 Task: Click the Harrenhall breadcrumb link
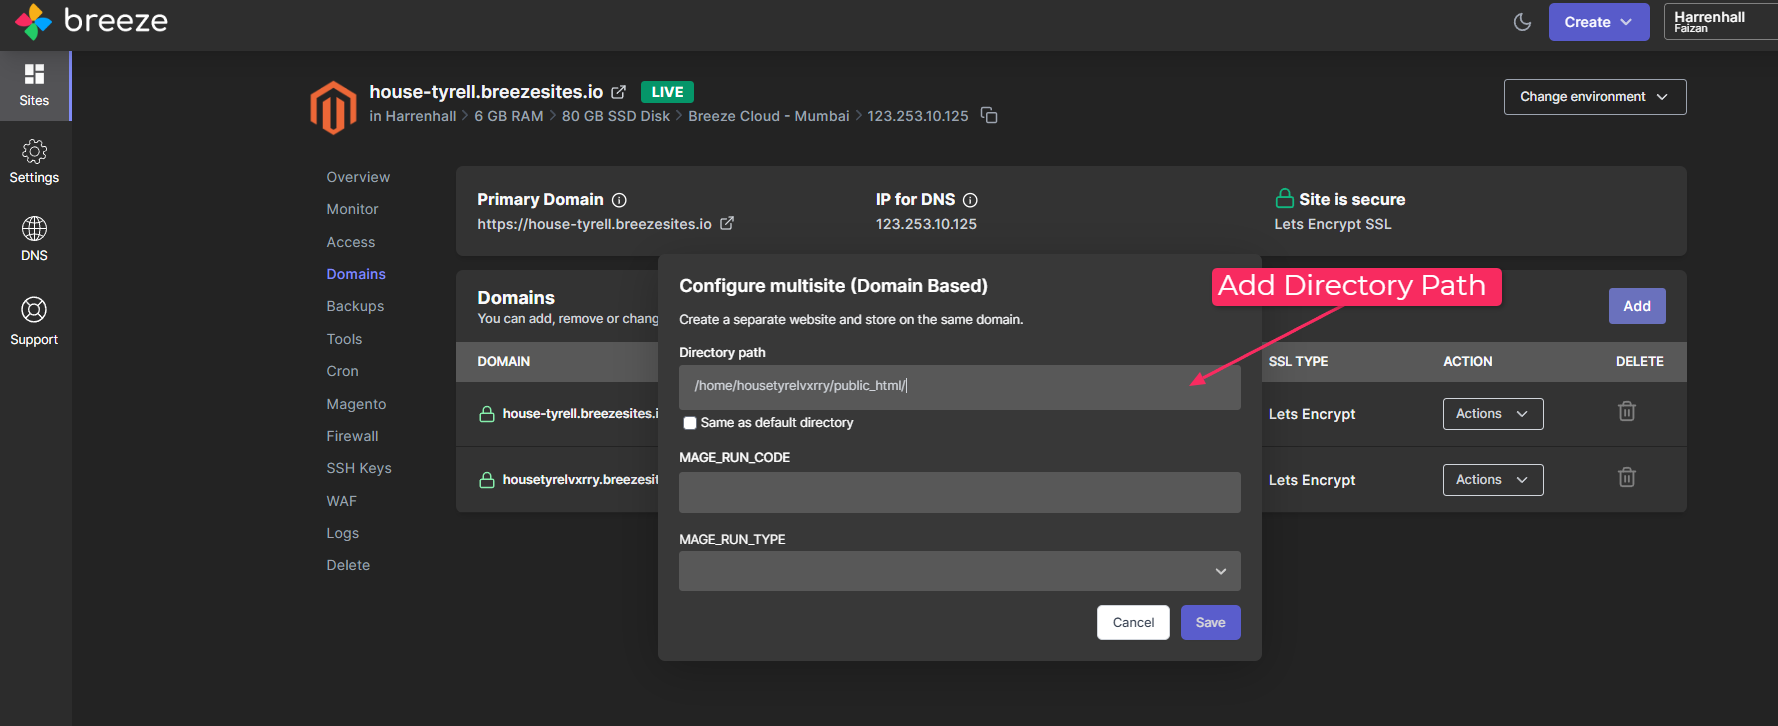click(421, 116)
